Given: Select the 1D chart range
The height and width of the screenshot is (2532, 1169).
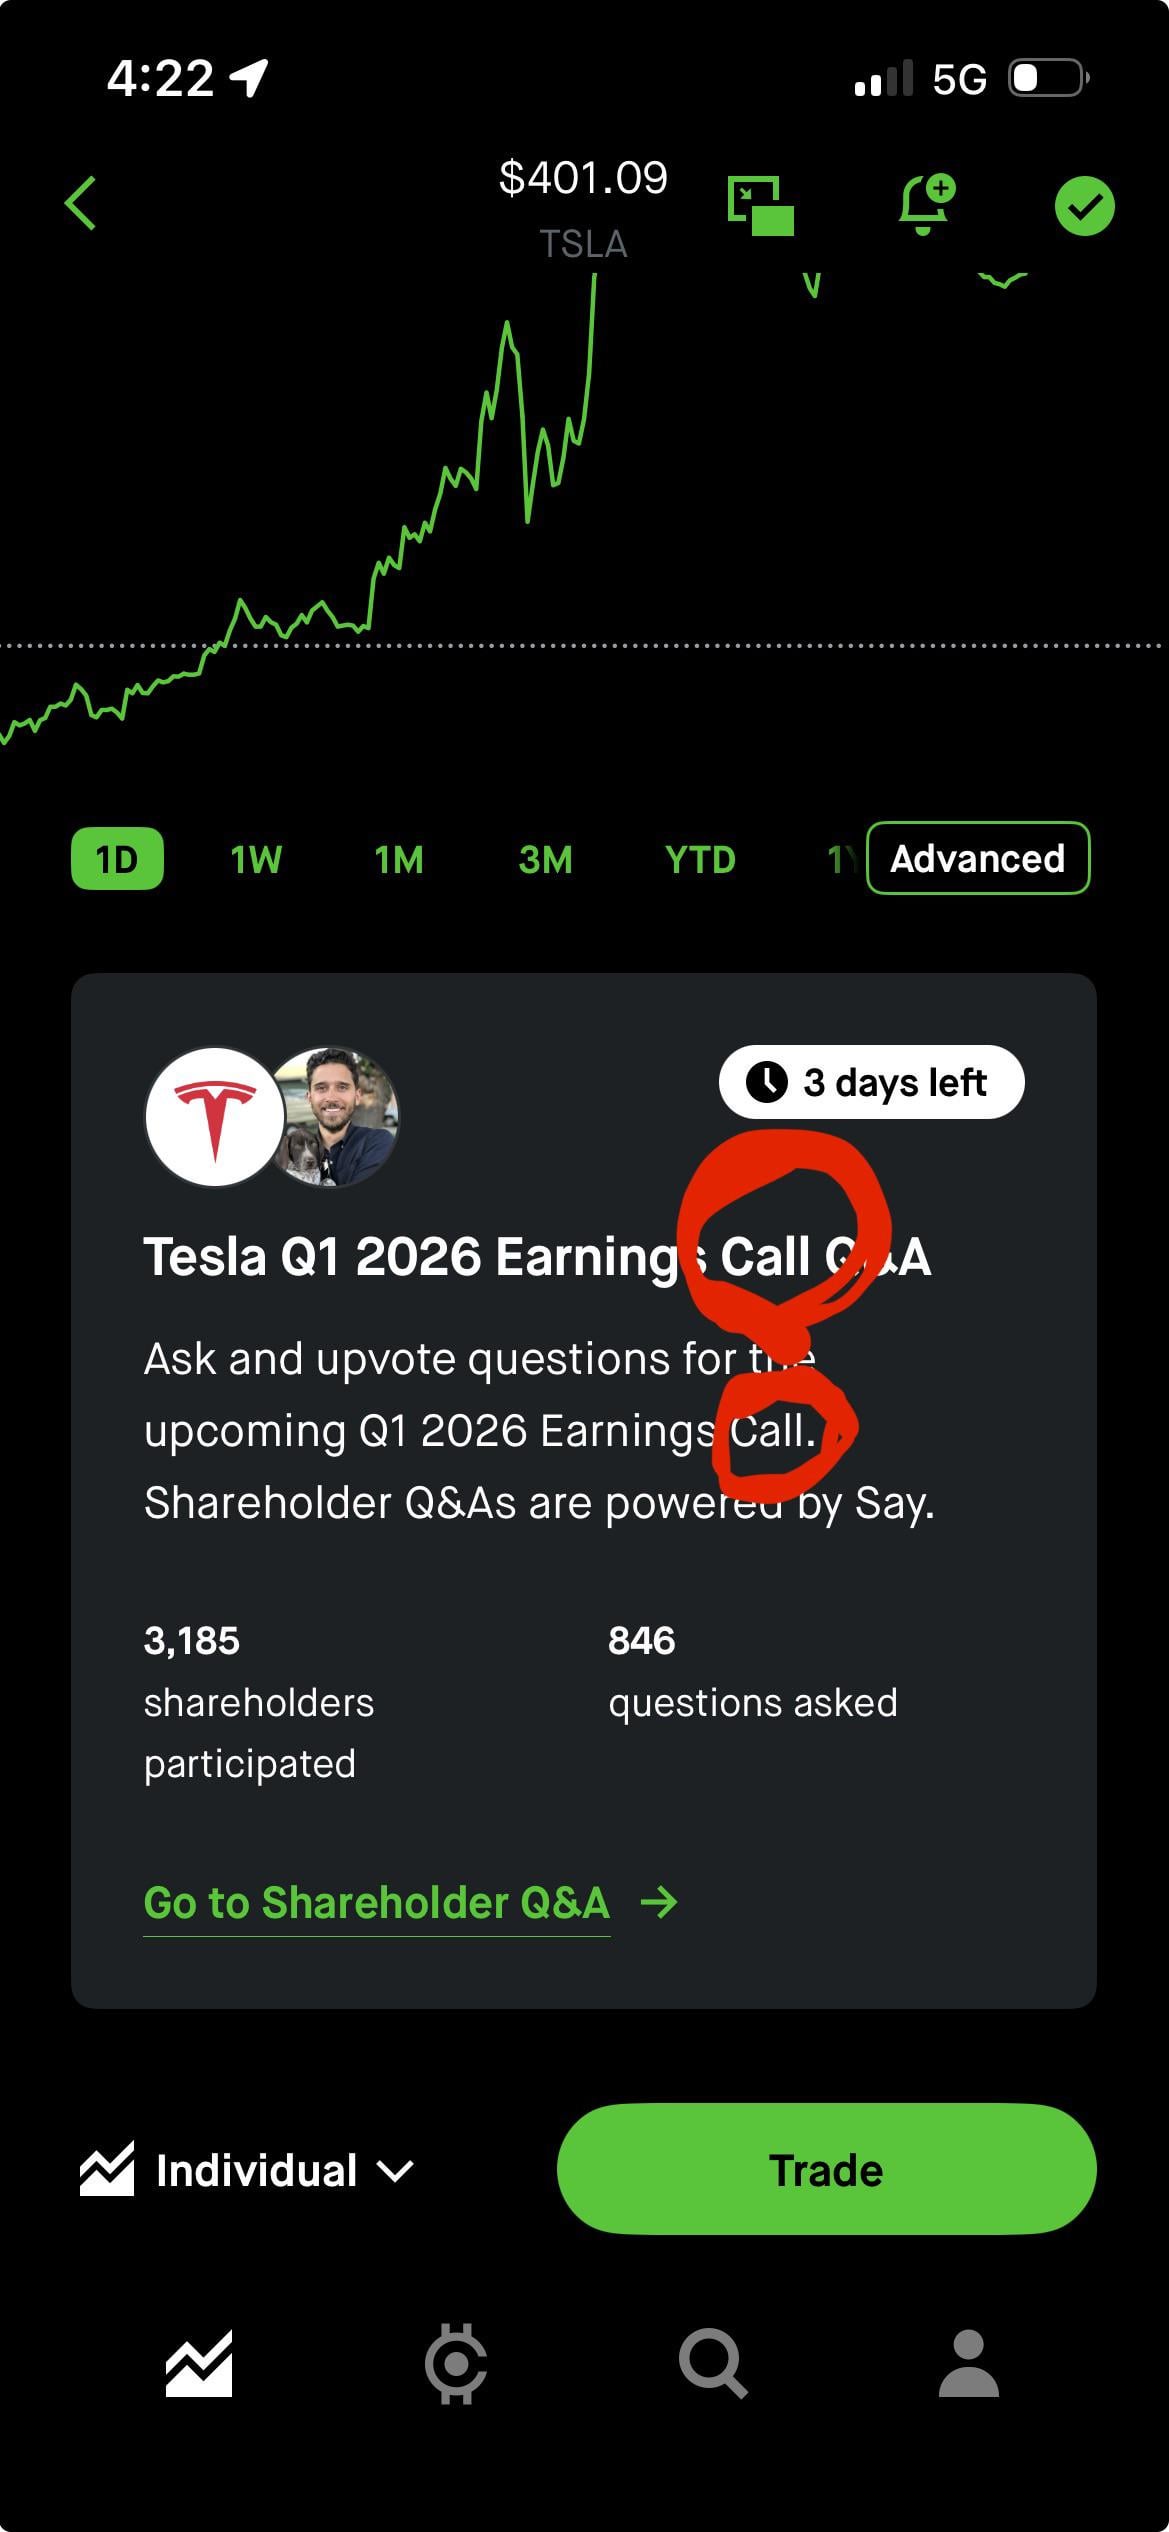Looking at the screenshot, I should (x=117, y=859).
